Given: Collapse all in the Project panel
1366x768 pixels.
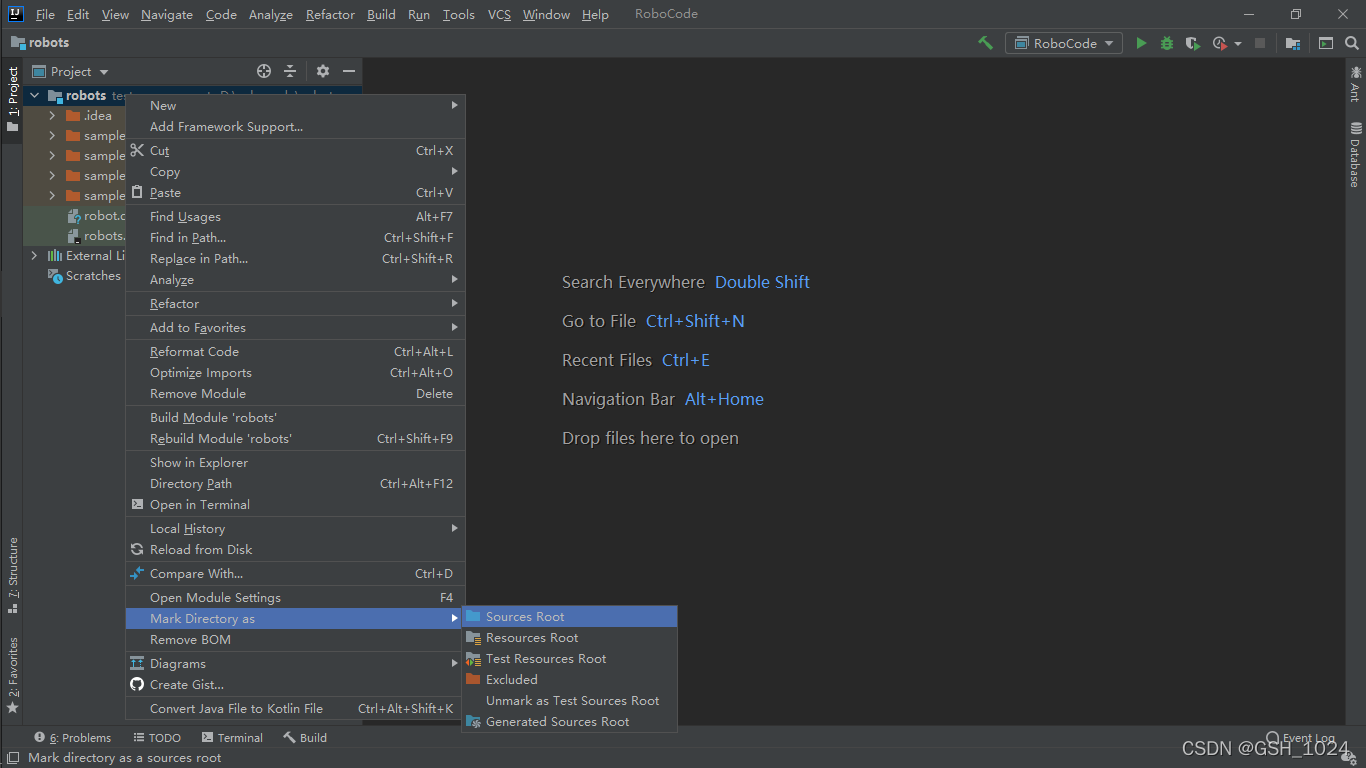Looking at the screenshot, I should (x=290, y=71).
